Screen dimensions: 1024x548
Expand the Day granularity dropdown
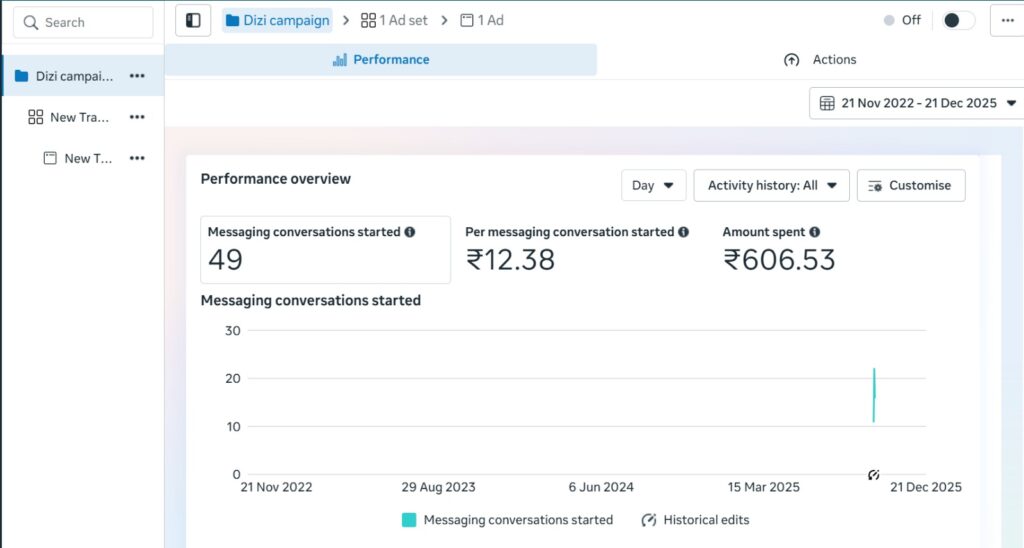tap(653, 185)
